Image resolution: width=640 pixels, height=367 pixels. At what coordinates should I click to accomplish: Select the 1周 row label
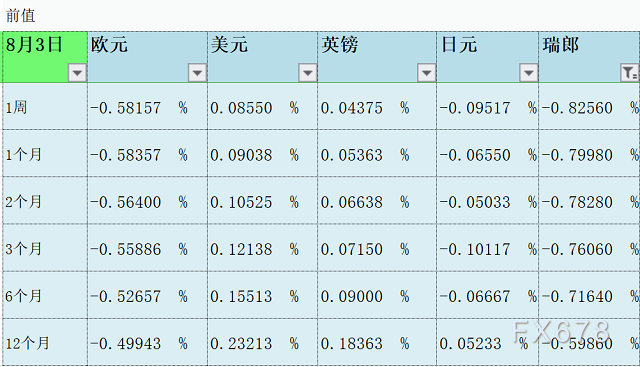[44, 107]
